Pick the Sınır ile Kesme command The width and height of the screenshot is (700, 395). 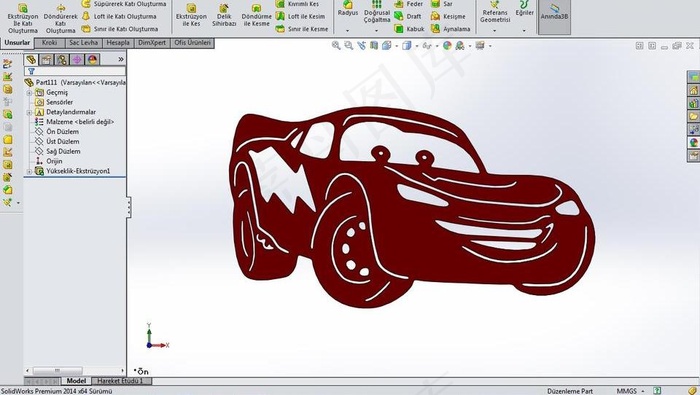(x=302, y=29)
